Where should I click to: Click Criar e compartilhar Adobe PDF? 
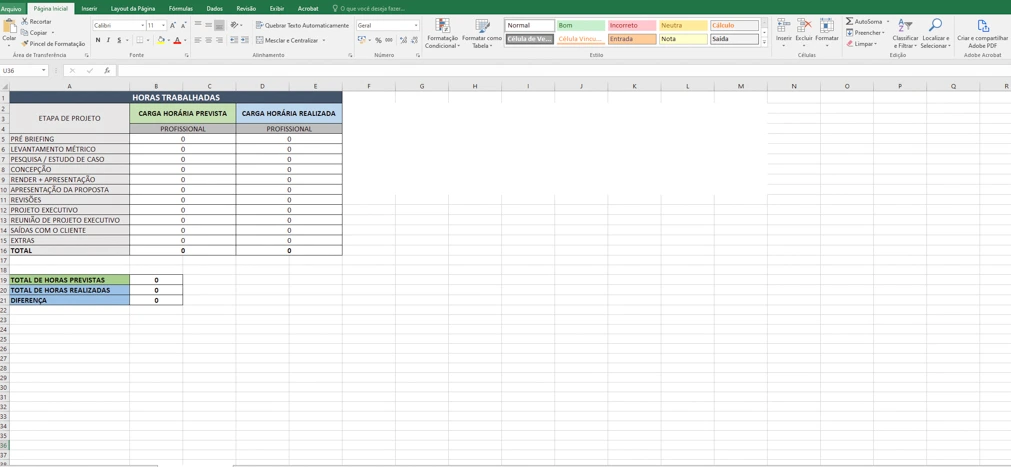(x=982, y=34)
